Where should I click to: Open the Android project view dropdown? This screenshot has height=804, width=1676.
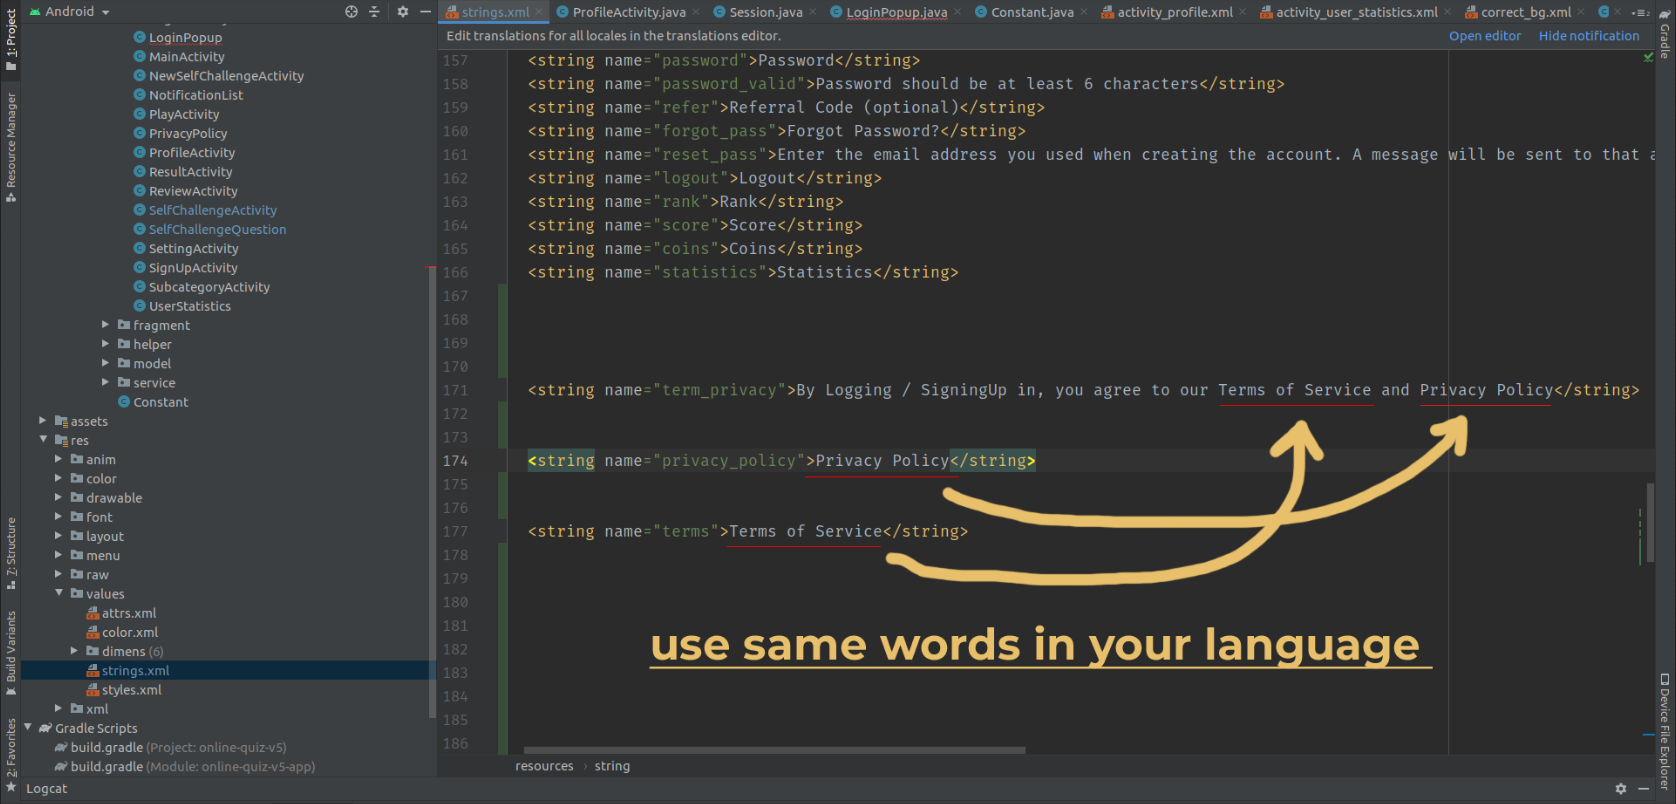click(x=70, y=12)
